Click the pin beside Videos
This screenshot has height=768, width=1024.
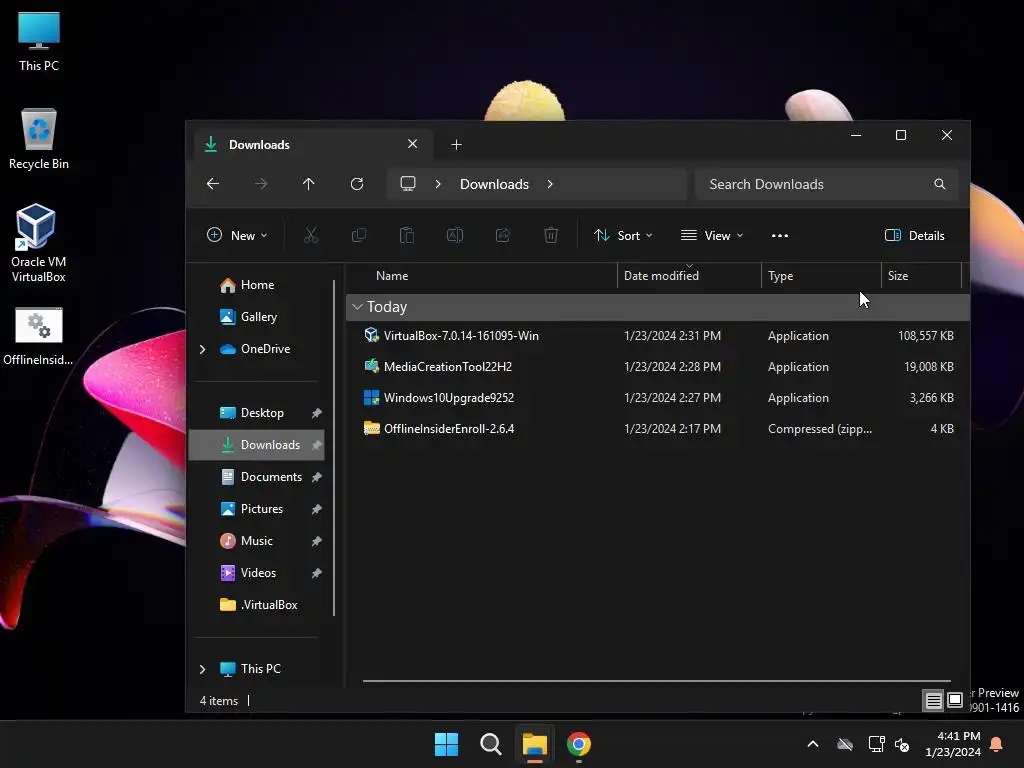click(x=317, y=573)
